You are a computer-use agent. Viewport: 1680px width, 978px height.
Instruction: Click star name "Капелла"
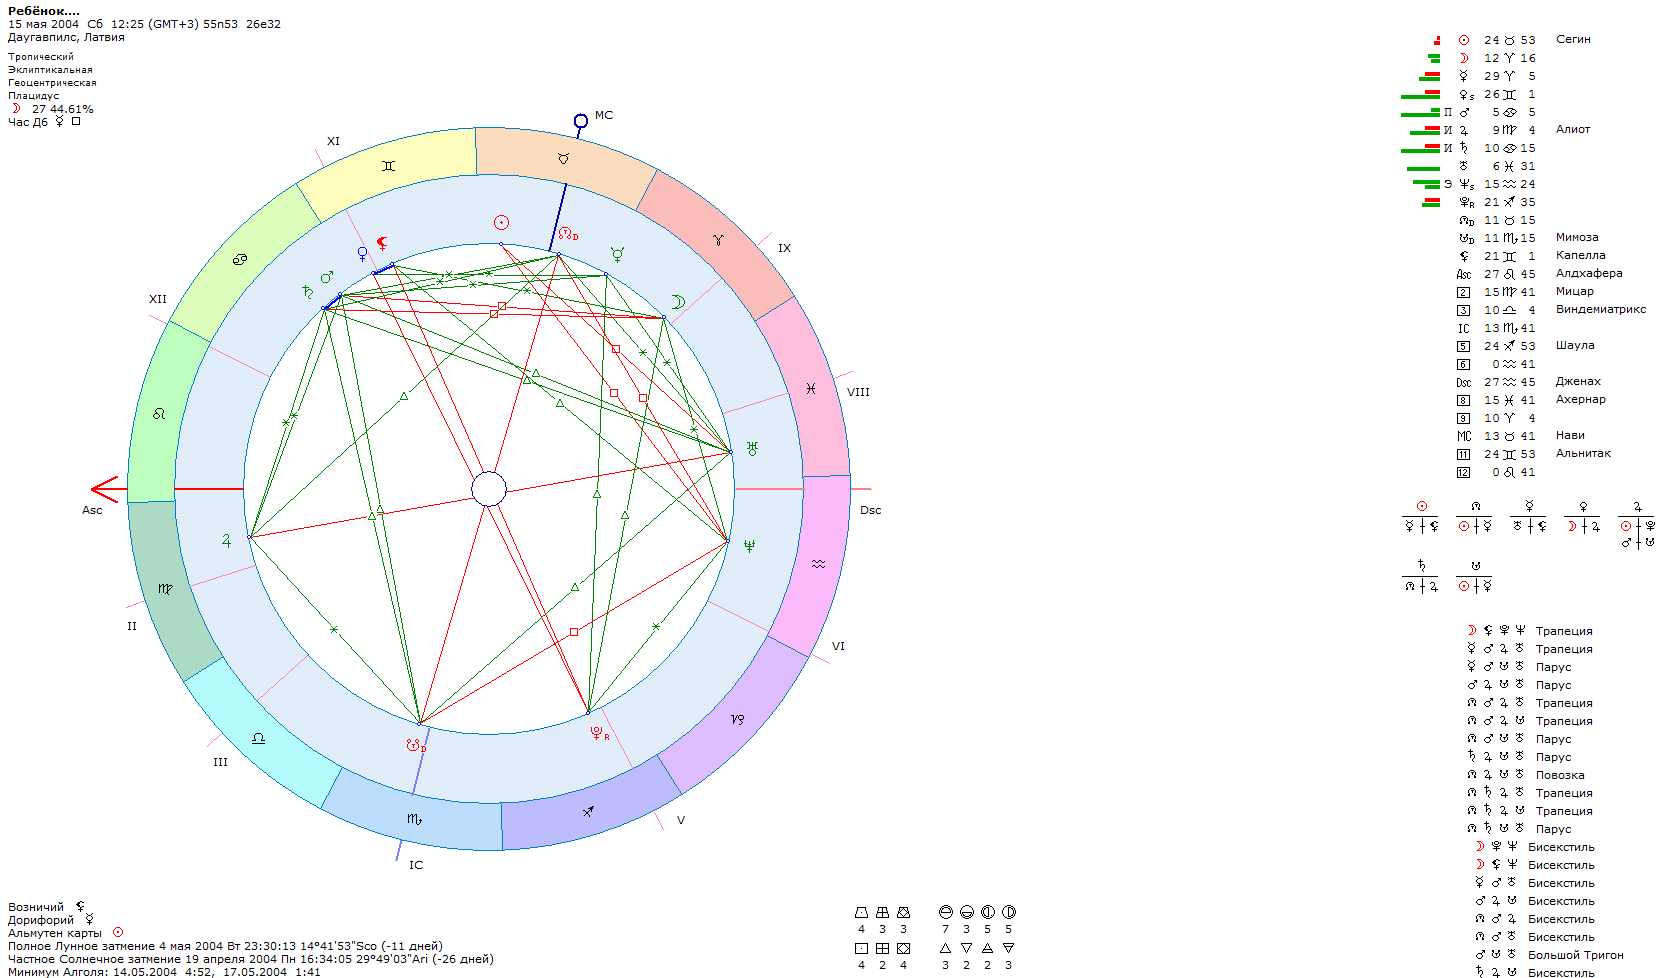click(x=1581, y=255)
